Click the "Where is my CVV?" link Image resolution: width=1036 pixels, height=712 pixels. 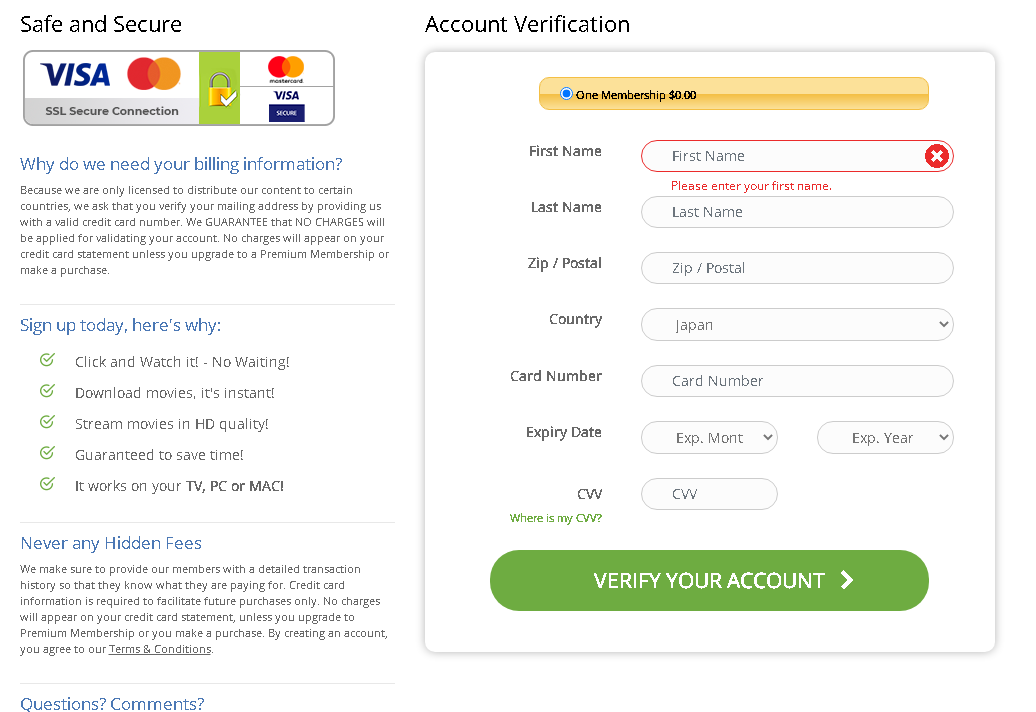point(556,518)
